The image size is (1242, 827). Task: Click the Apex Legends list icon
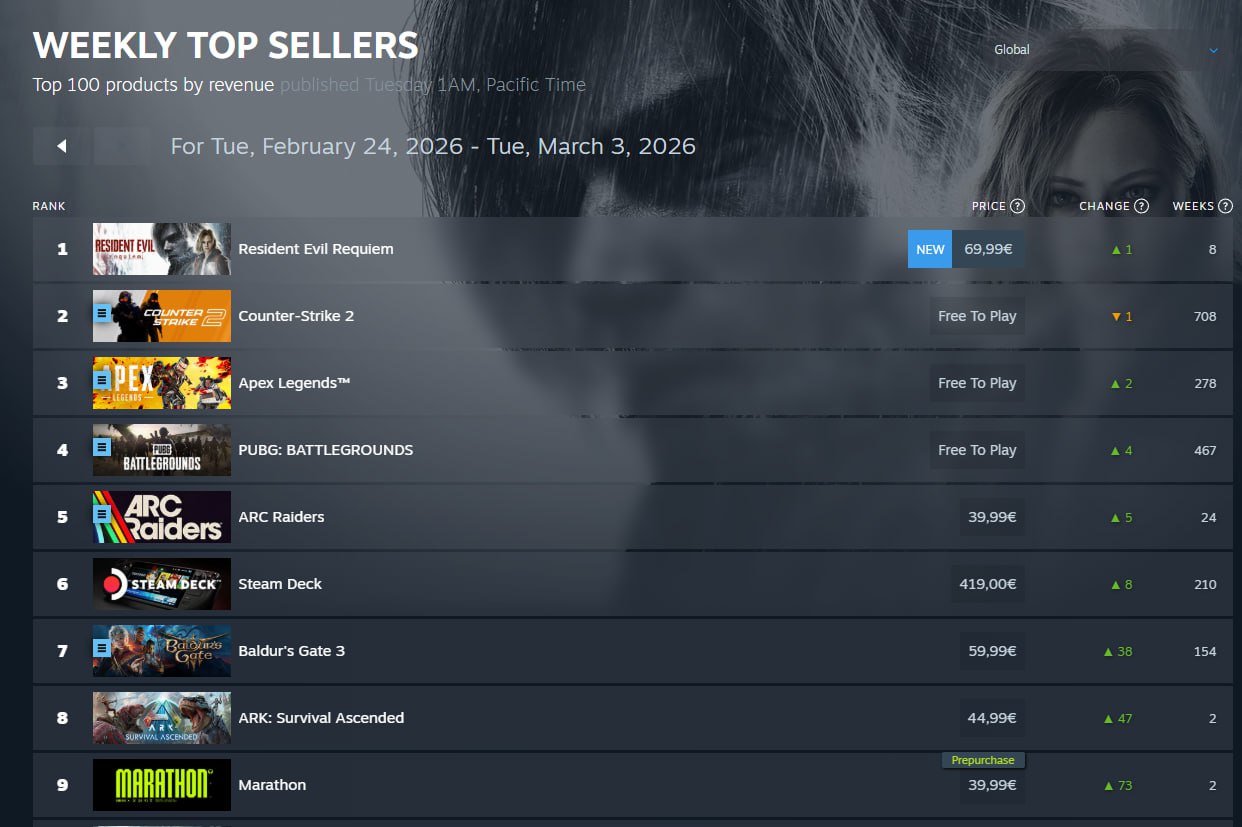(x=101, y=380)
